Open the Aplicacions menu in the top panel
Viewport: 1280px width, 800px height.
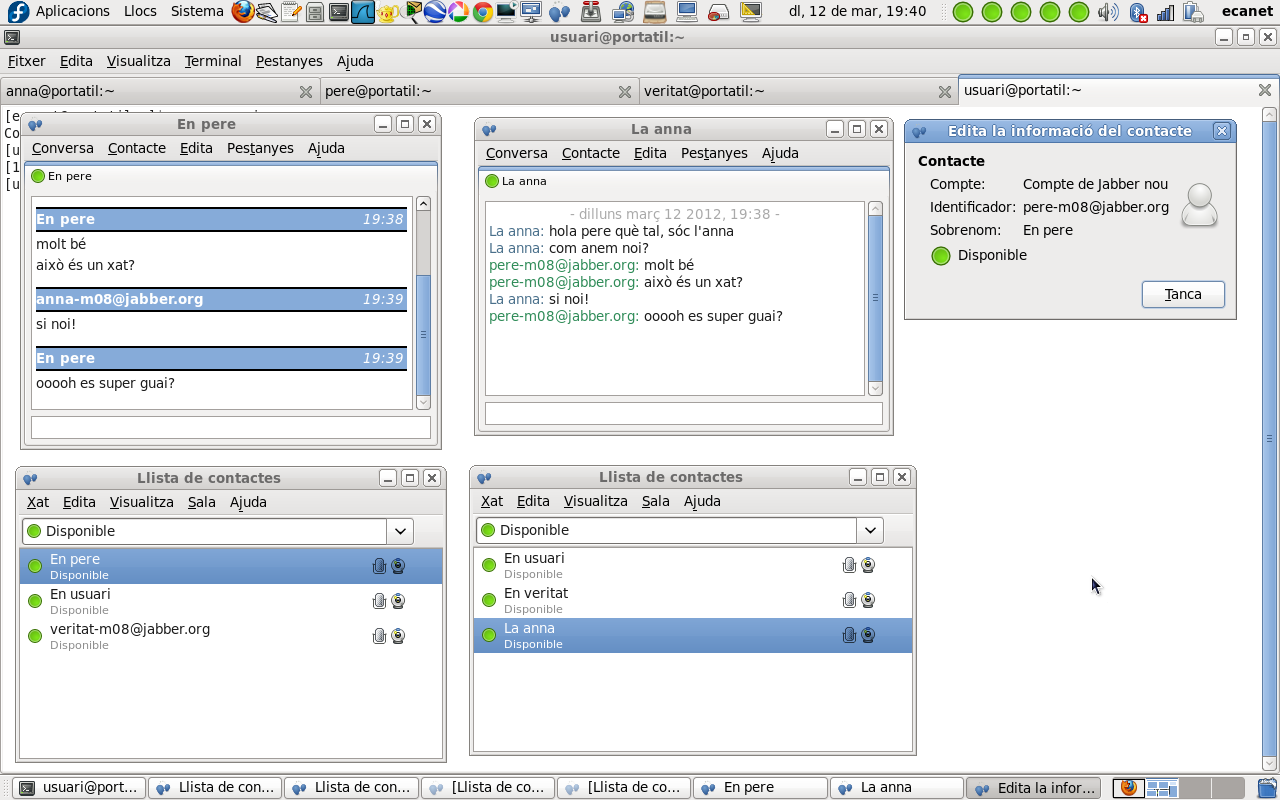[x=72, y=11]
